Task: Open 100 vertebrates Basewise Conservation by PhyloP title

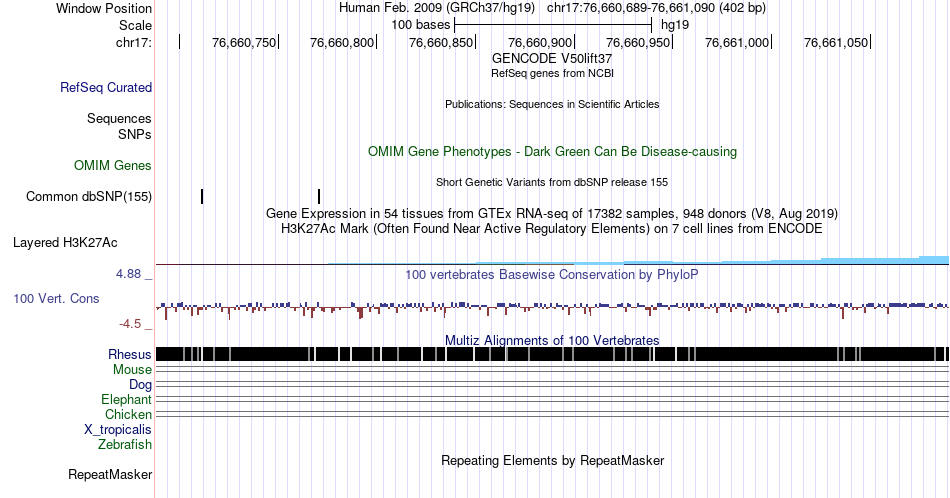Action: (x=552, y=274)
